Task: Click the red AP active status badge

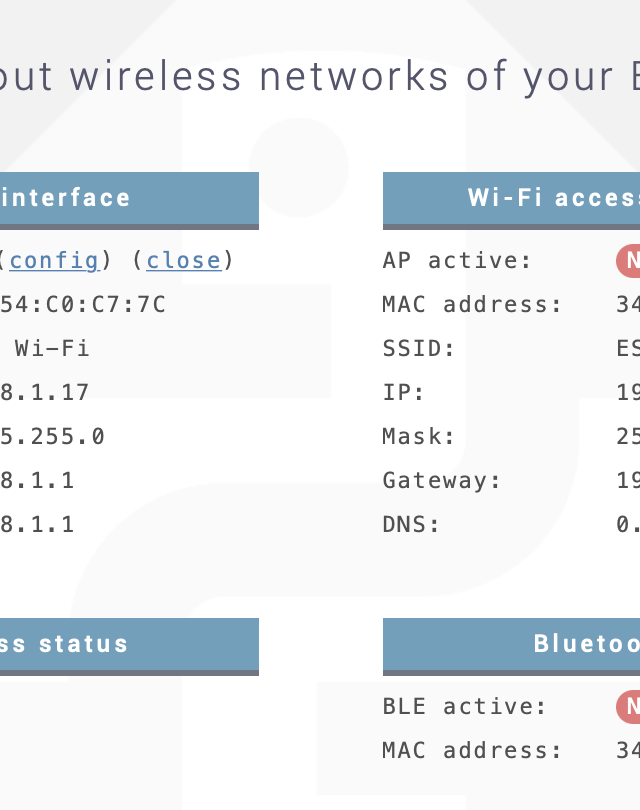Action: point(629,261)
